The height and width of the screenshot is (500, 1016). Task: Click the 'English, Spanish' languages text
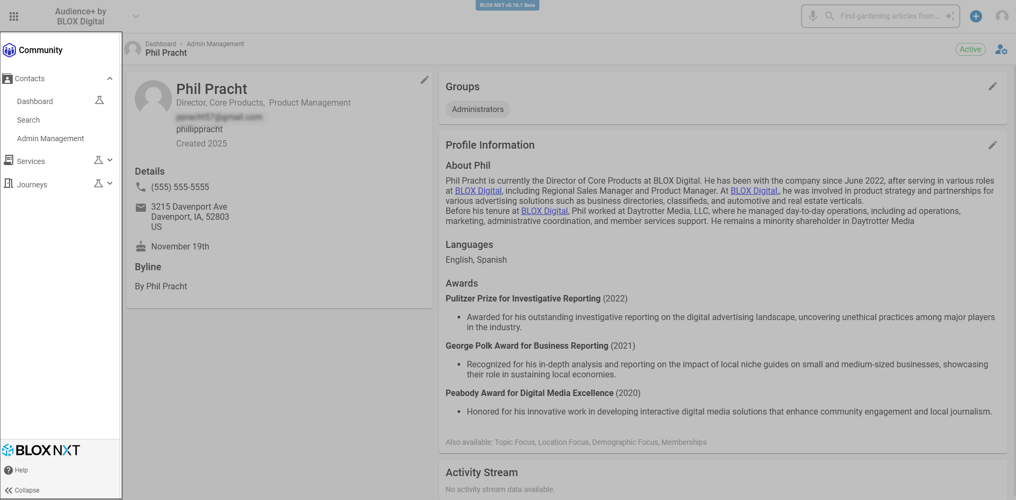click(476, 260)
